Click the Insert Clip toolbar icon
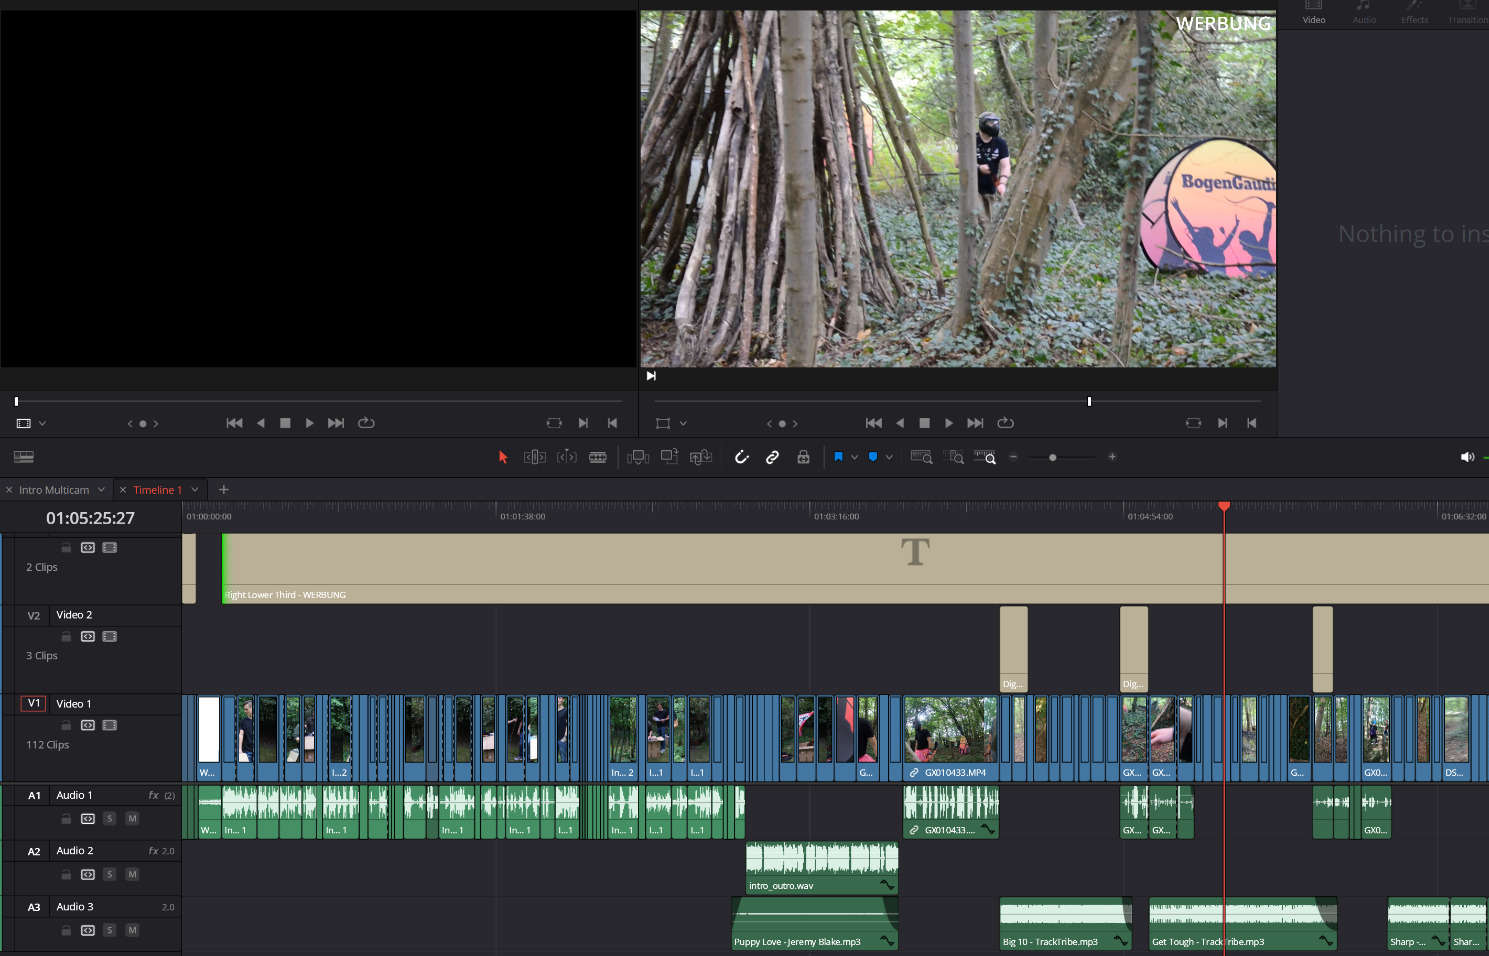The height and width of the screenshot is (956, 1489). [637, 457]
